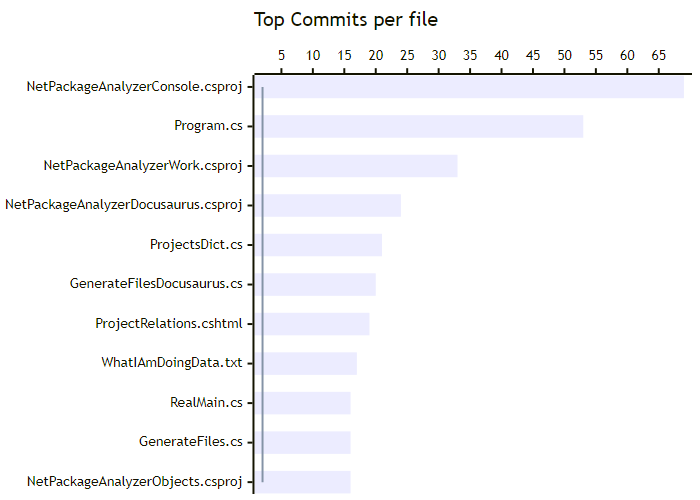The height and width of the screenshot is (500, 700).
Task: Click the NetPackageAnalyzerWork.csproj bar
Action: (x=355, y=166)
